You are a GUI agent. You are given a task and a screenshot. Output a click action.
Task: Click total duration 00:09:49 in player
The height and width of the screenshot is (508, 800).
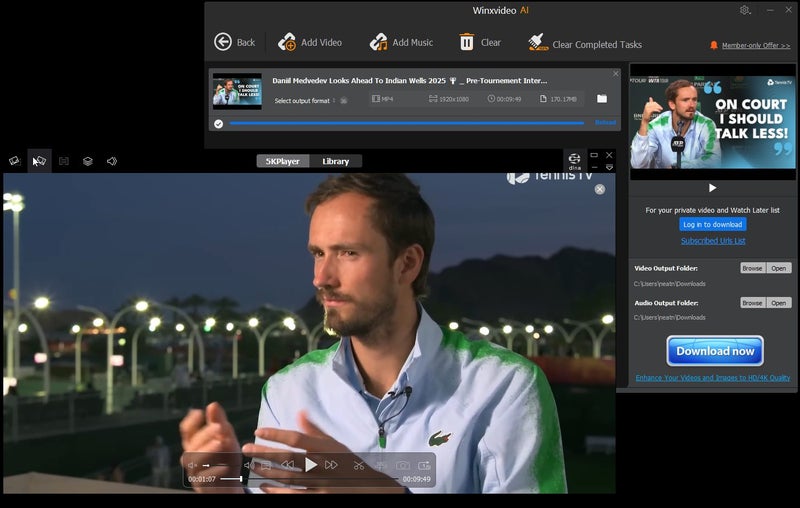(416, 479)
